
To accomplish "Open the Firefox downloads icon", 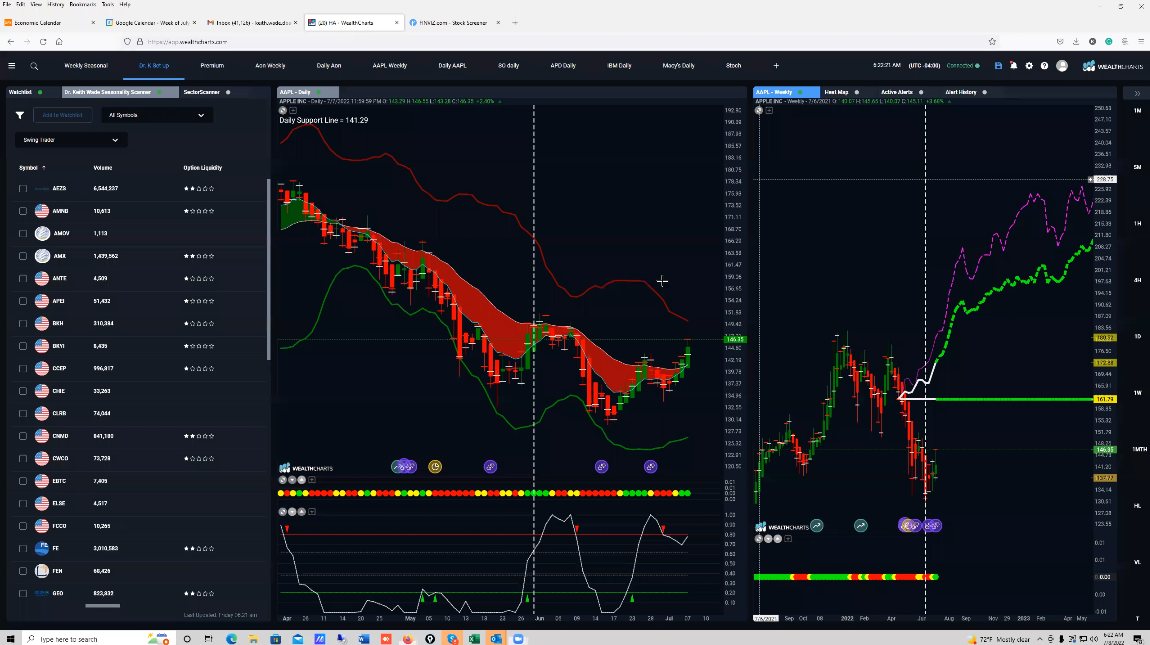I will [x=1076, y=42].
